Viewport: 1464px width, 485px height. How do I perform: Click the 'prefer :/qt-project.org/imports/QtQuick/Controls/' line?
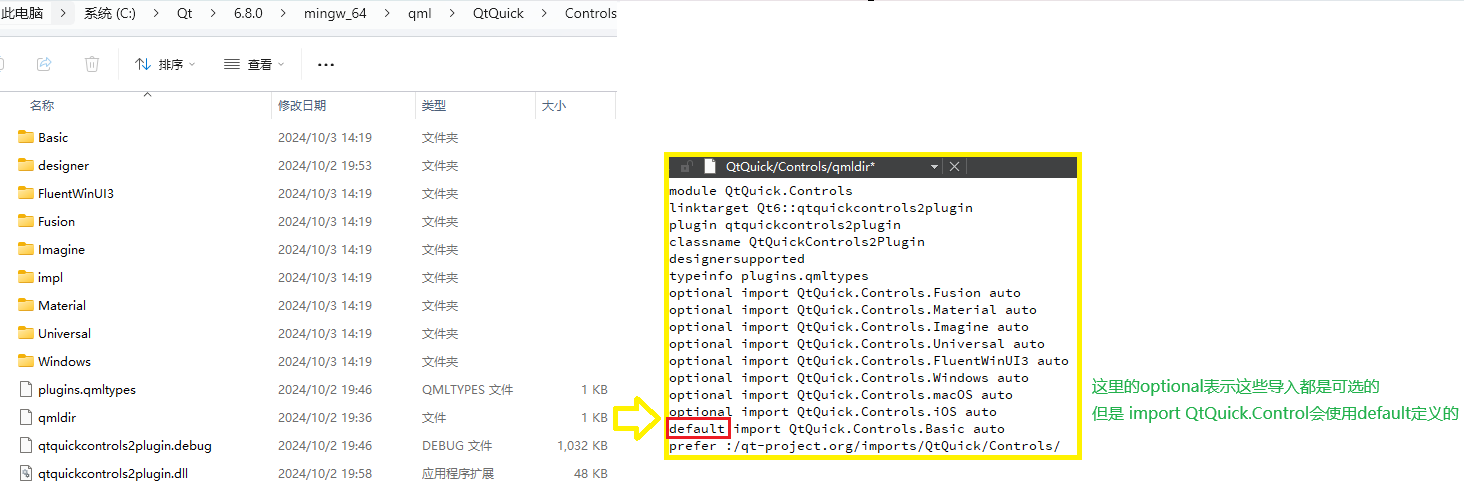[865, 446]
